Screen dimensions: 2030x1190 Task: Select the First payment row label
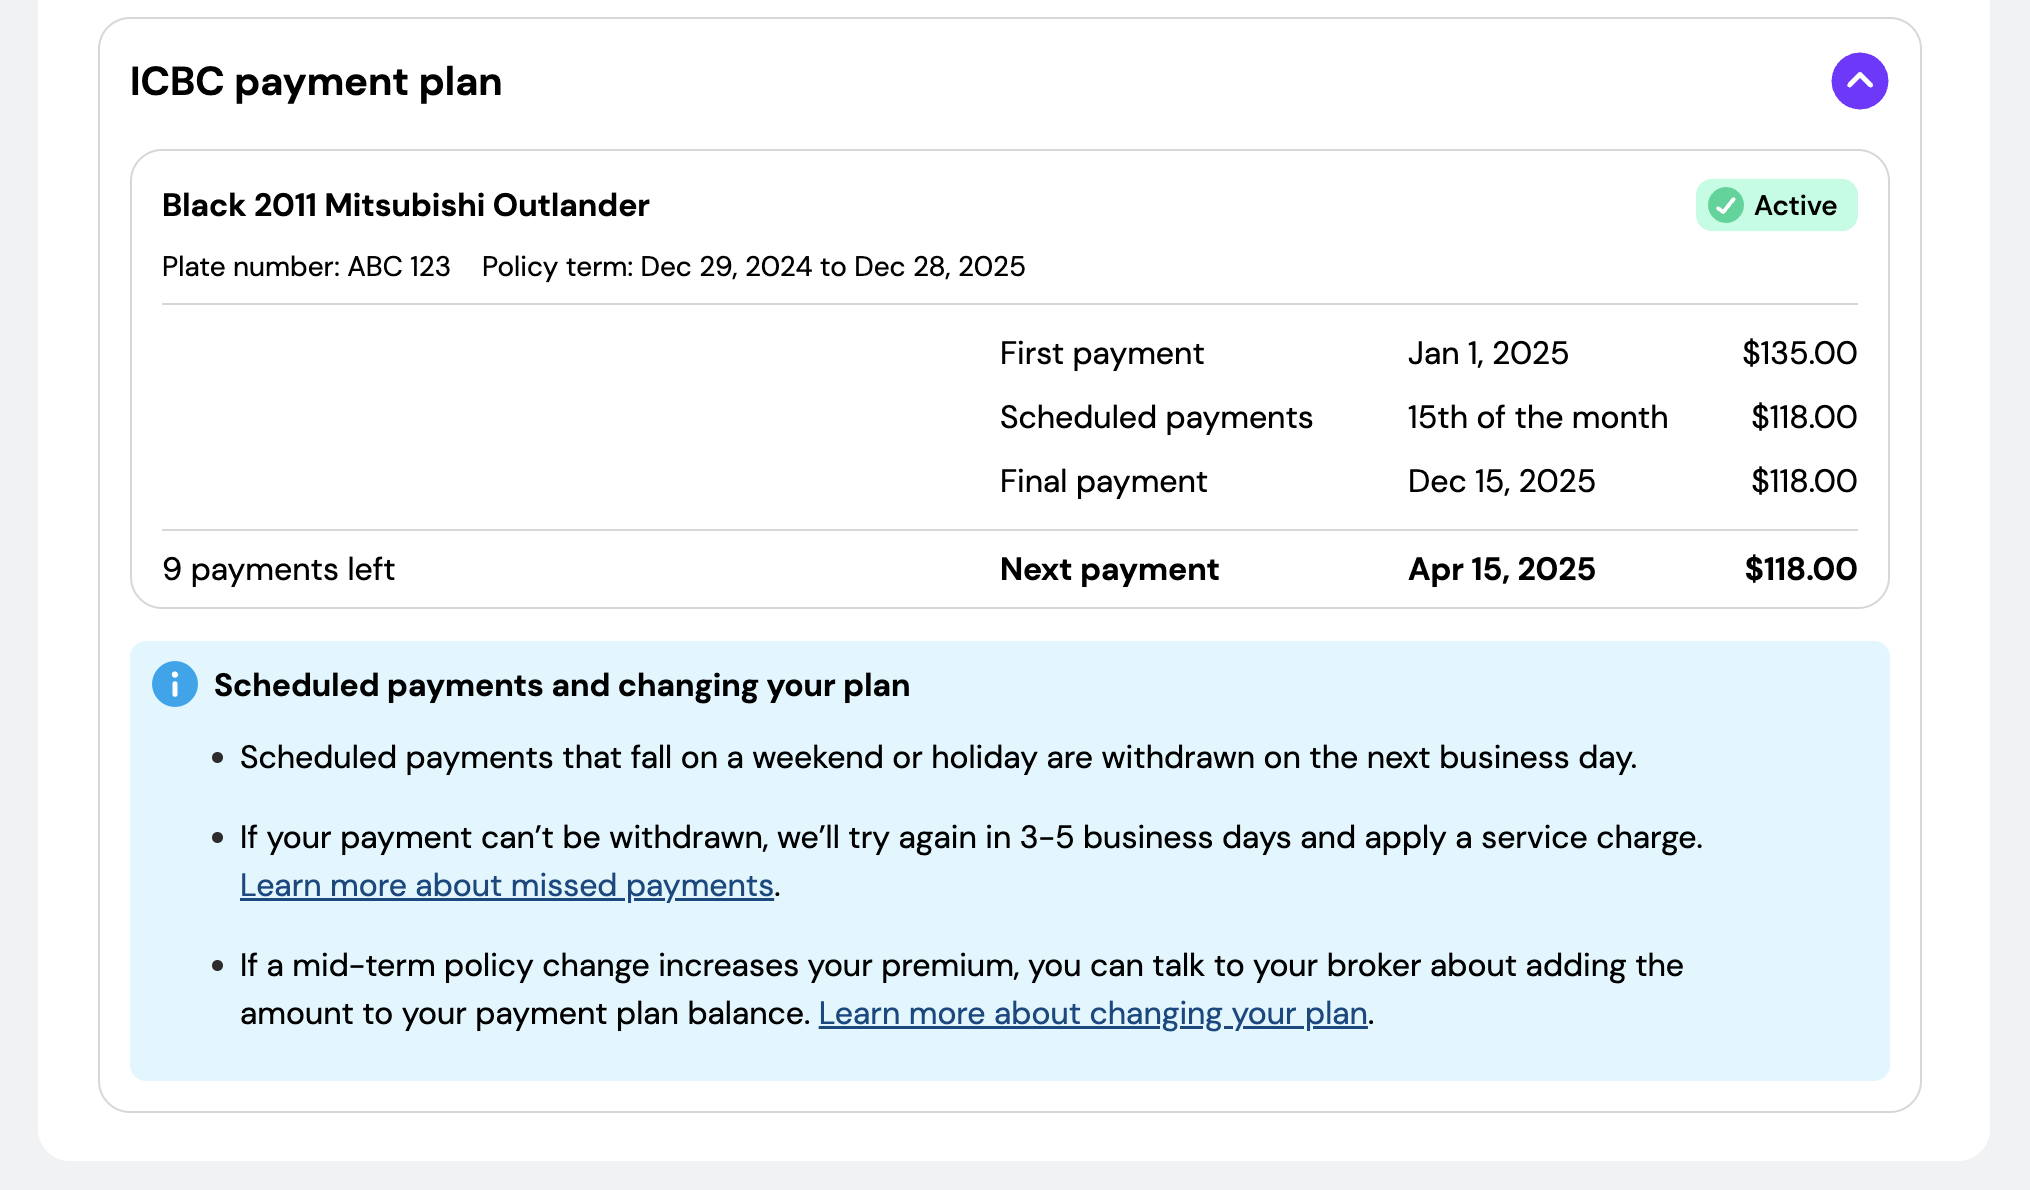click(x=1102, y=354)
